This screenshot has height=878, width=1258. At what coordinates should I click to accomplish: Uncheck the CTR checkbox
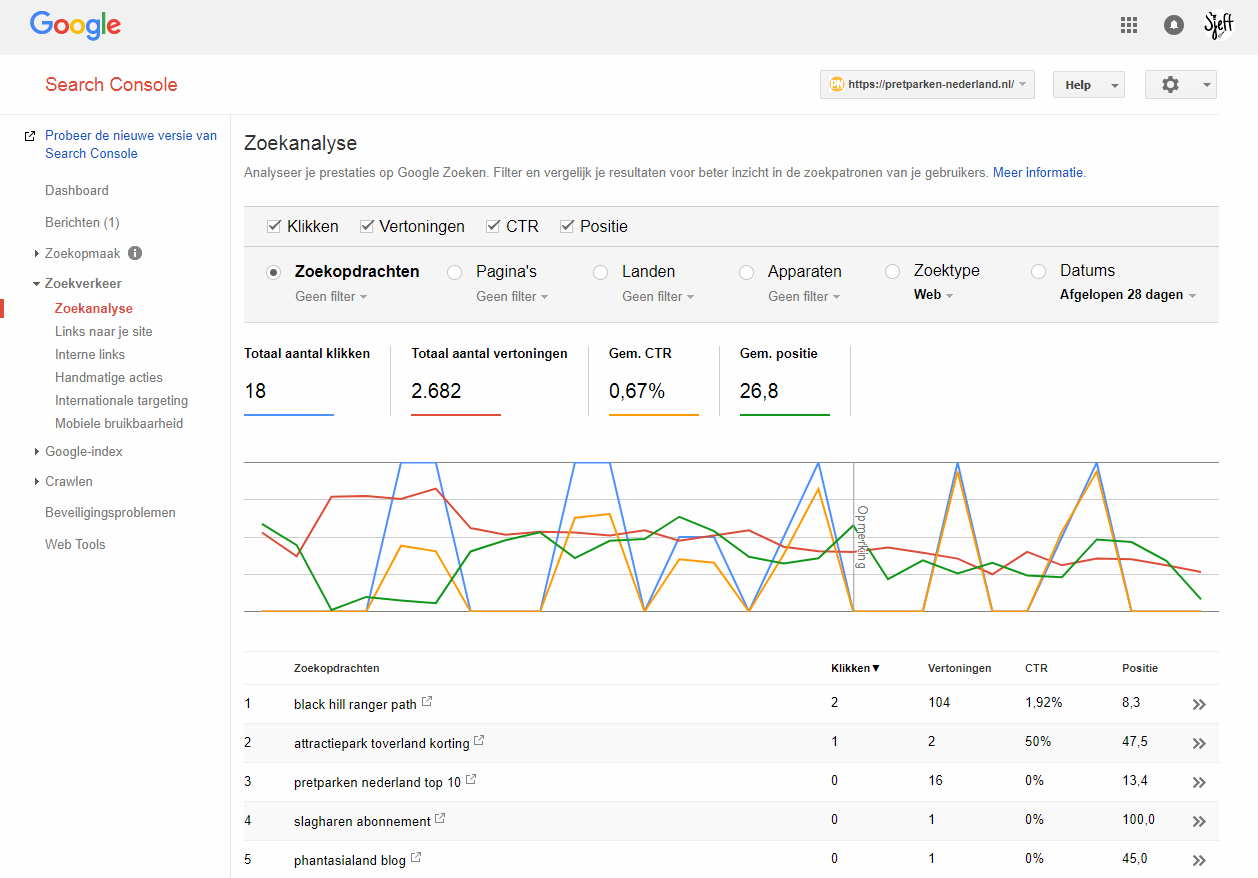click(493, 226)
